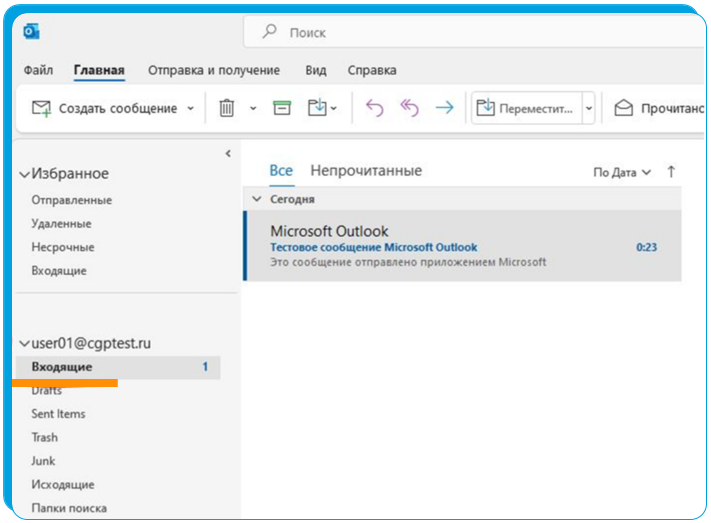Filter by Непрочитанные tab
This screenshot has width=711, height=523.
click(366, 171)
